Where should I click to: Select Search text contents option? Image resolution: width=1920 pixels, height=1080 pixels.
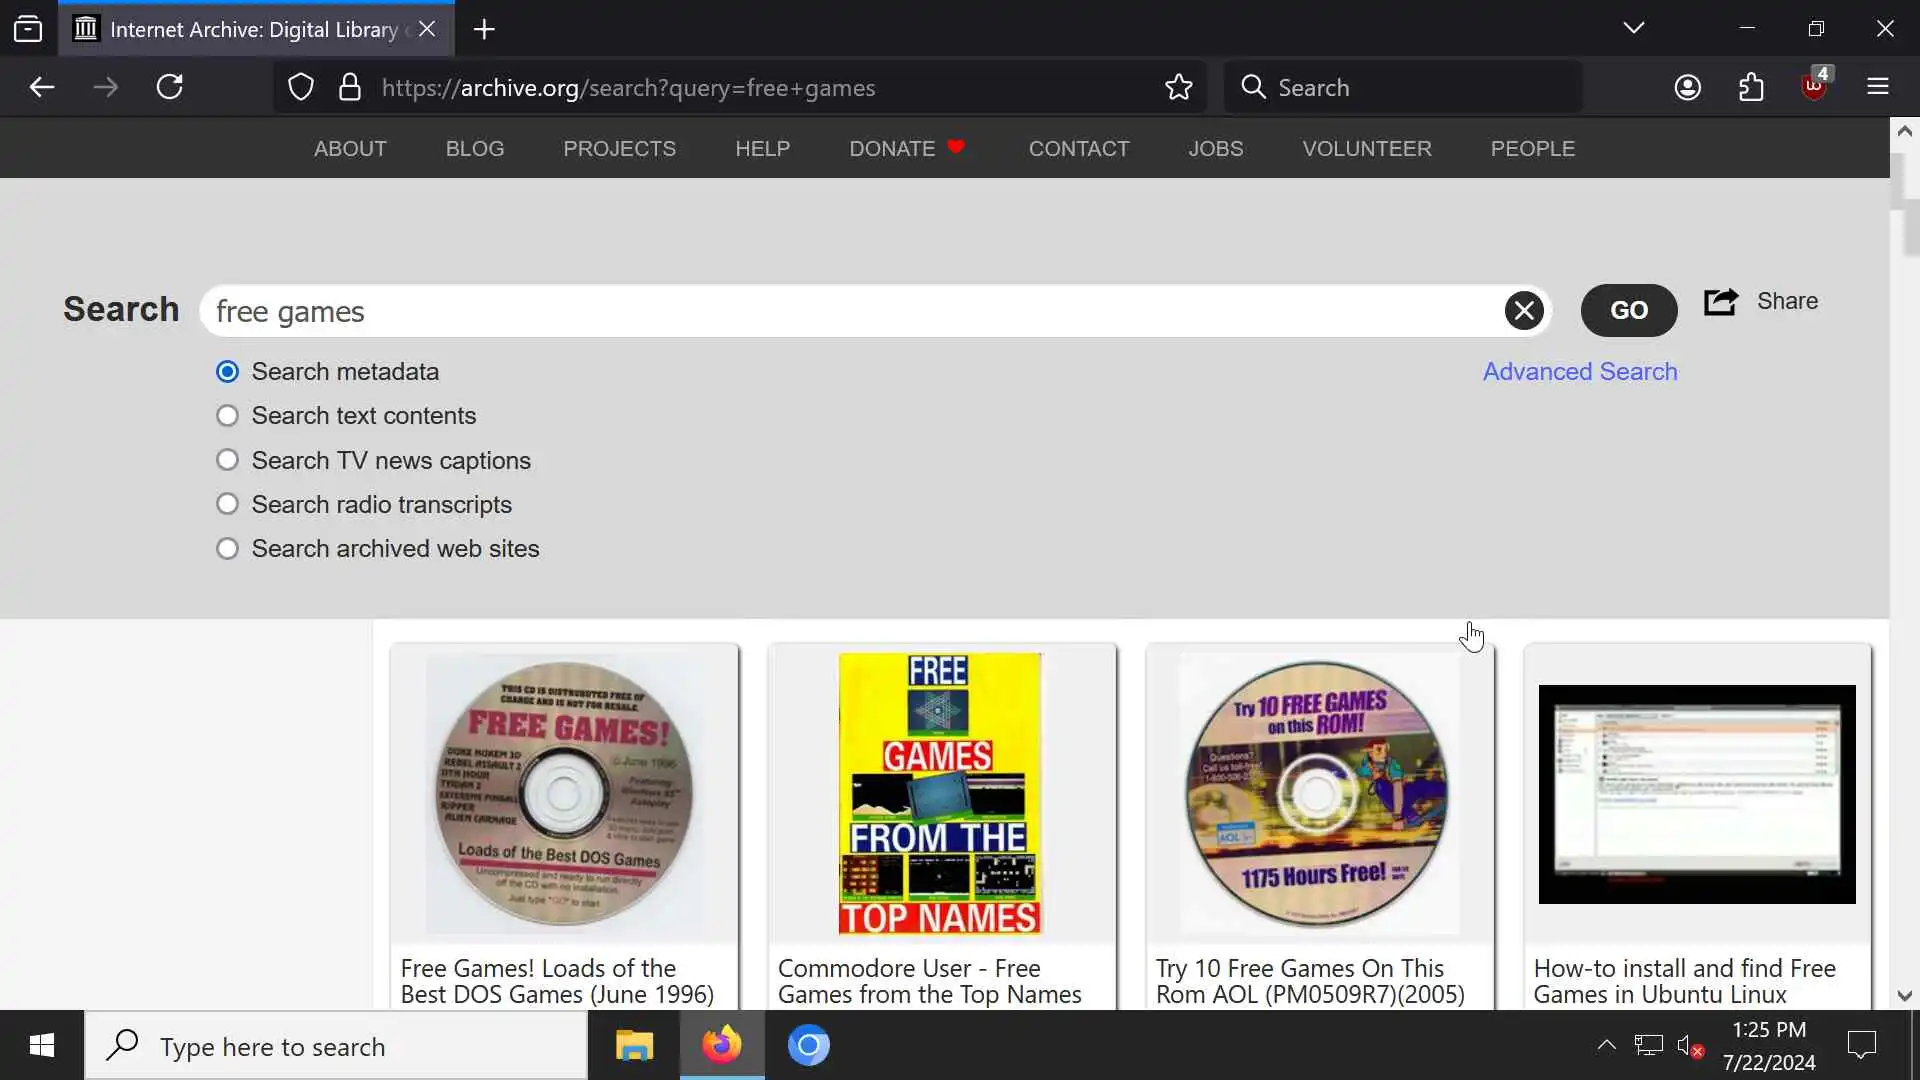tap(228, 416)
